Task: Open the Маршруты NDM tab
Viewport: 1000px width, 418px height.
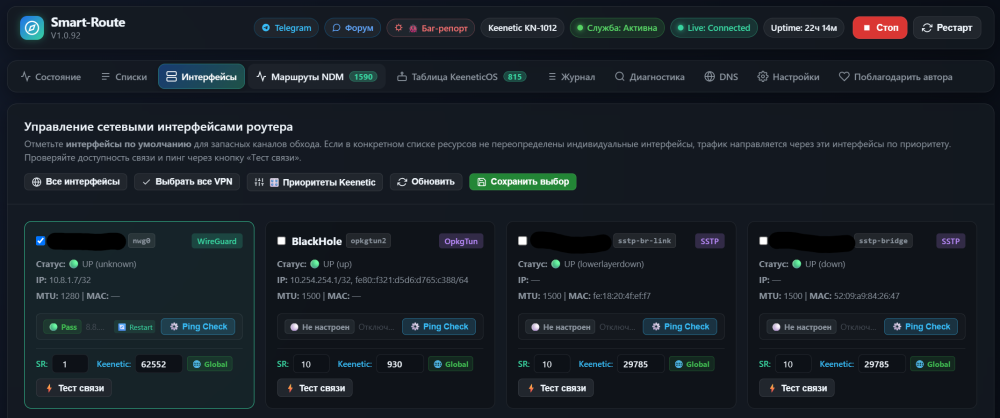Action: (x=317, y=77)
